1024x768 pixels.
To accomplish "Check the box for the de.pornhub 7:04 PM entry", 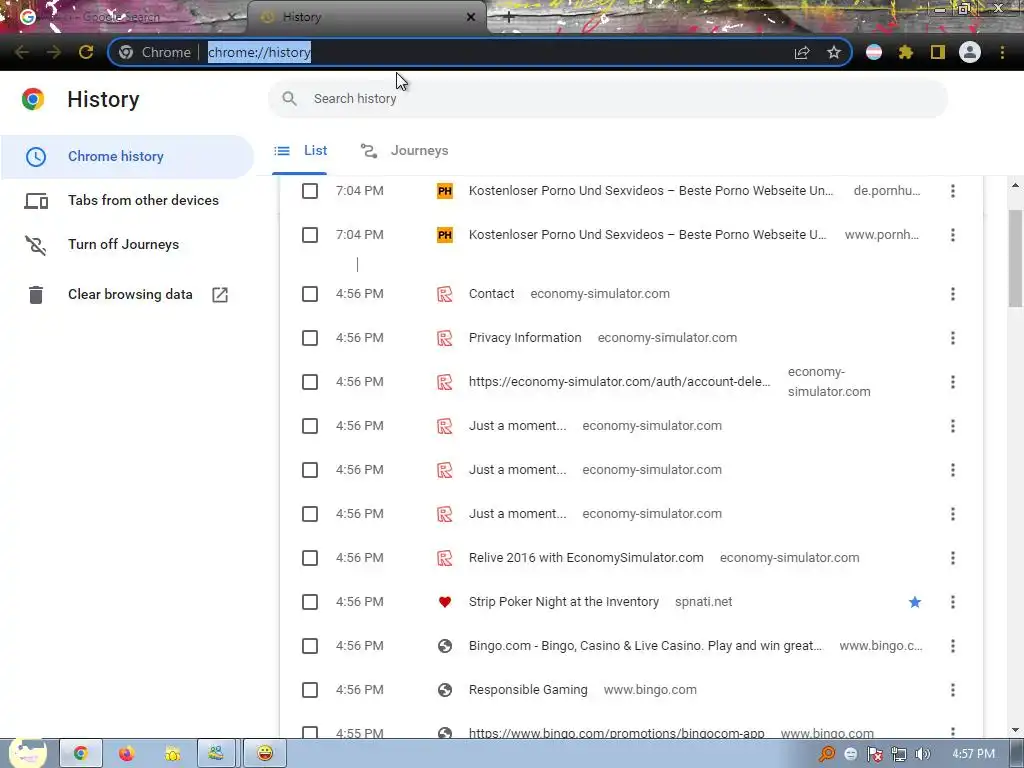I will point(310,191).
